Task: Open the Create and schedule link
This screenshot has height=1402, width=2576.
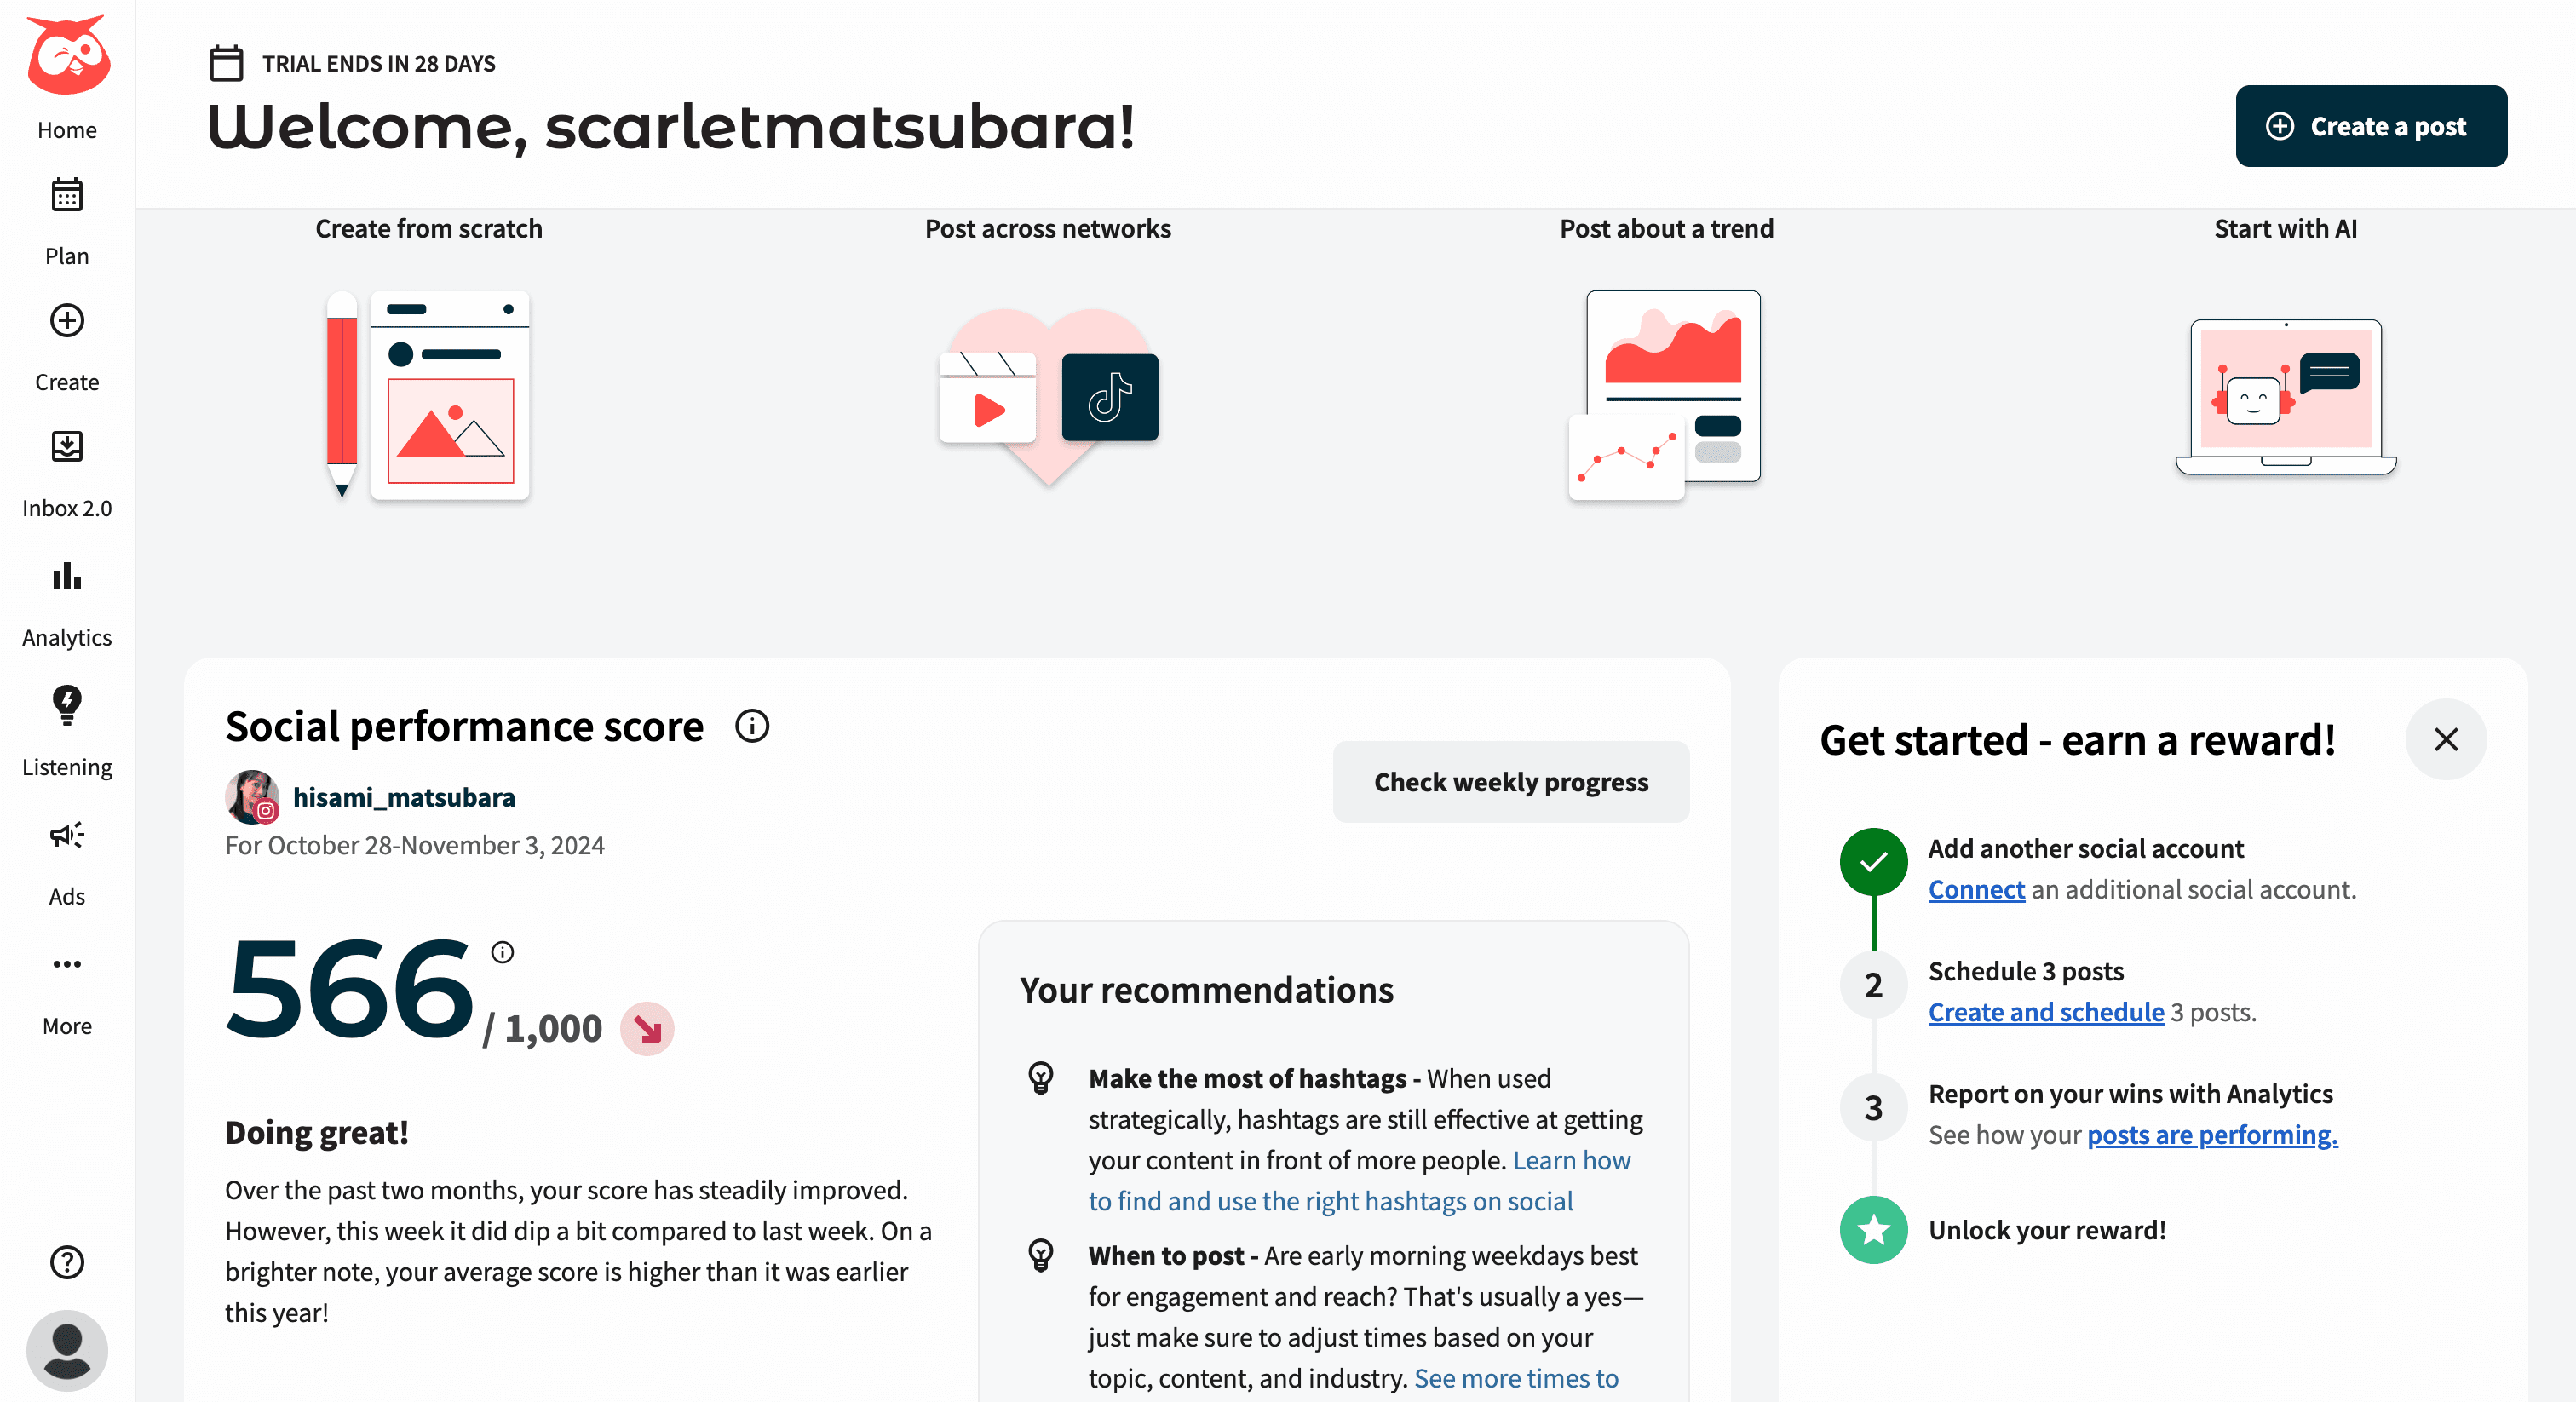Action: (2045, 1013)
